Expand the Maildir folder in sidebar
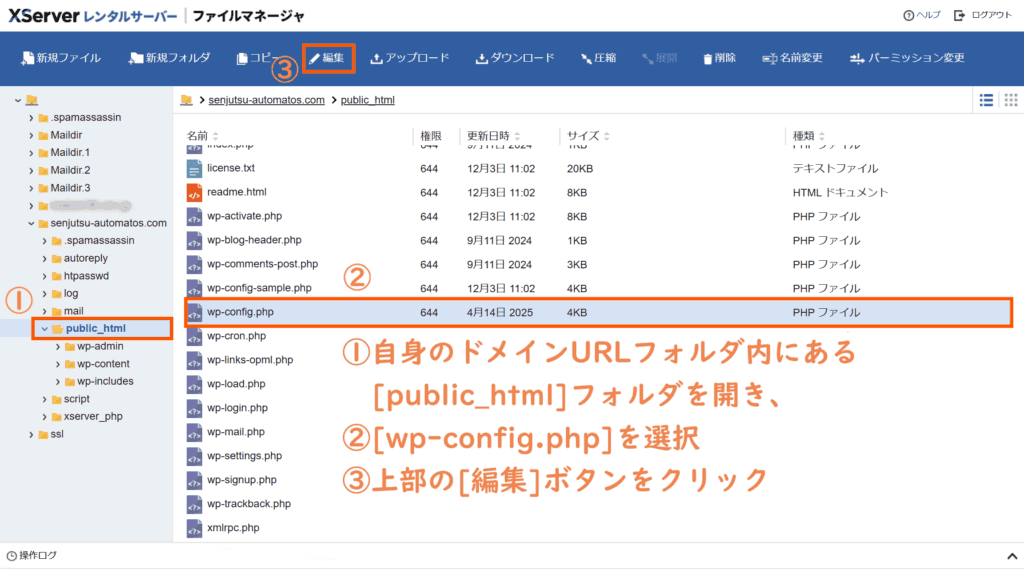Viewport: 1024px width, 569px height. point(31,135)
